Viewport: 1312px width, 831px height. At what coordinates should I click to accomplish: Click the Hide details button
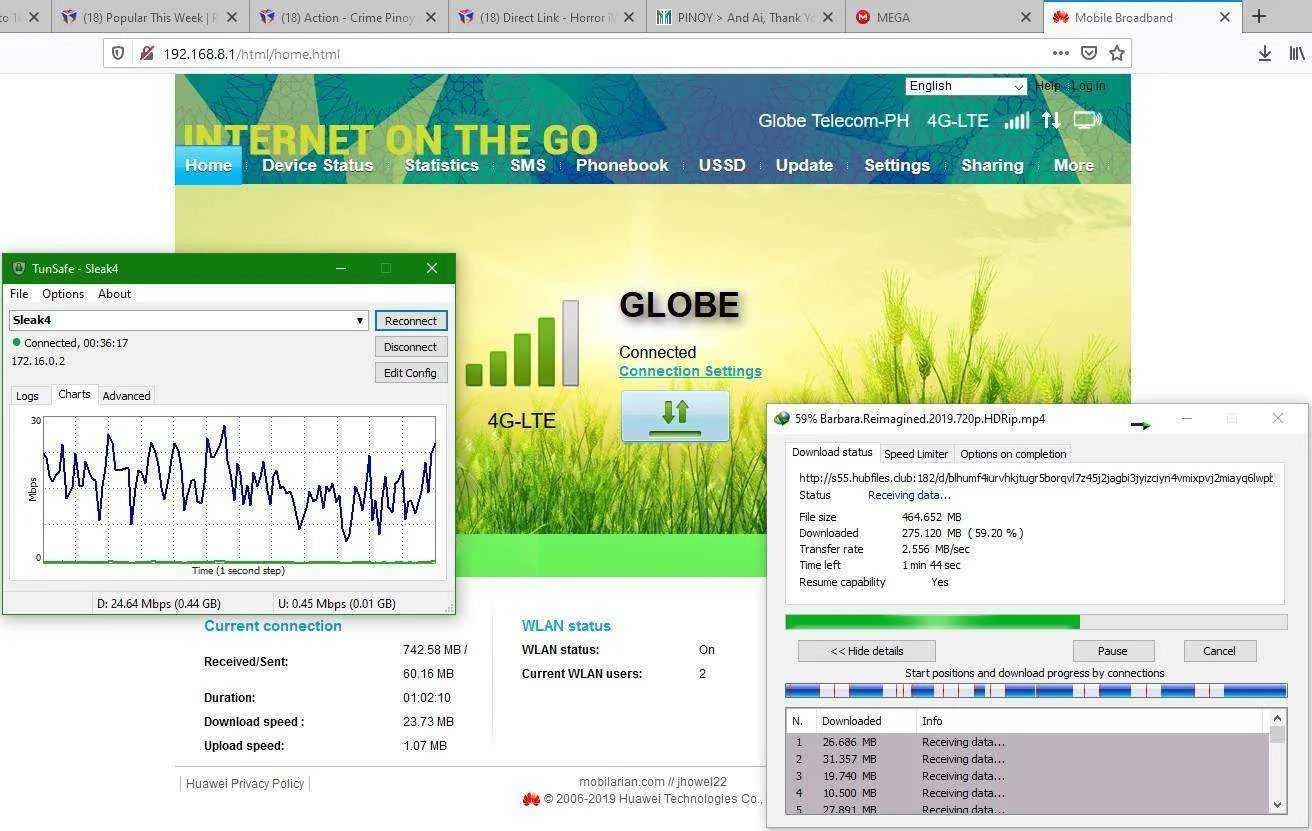[x=867, y=651]
